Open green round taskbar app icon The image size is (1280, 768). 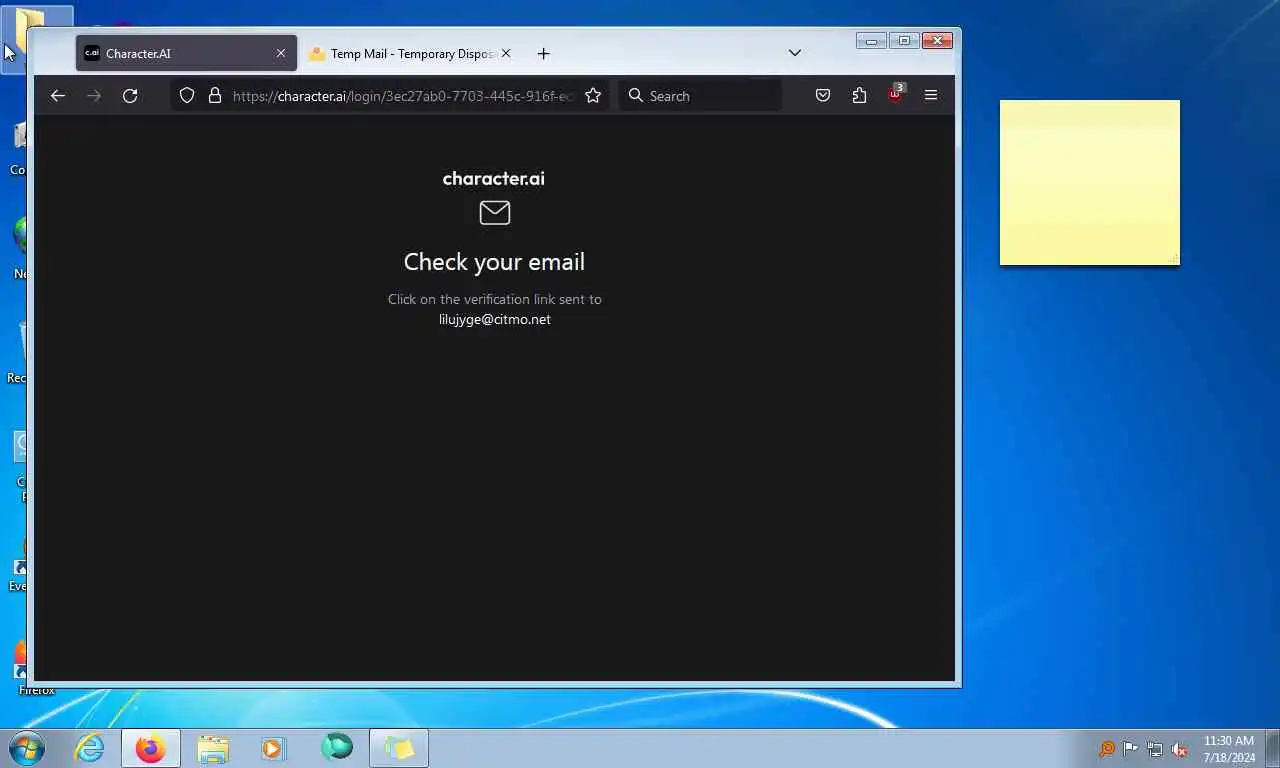pos(337,747)
